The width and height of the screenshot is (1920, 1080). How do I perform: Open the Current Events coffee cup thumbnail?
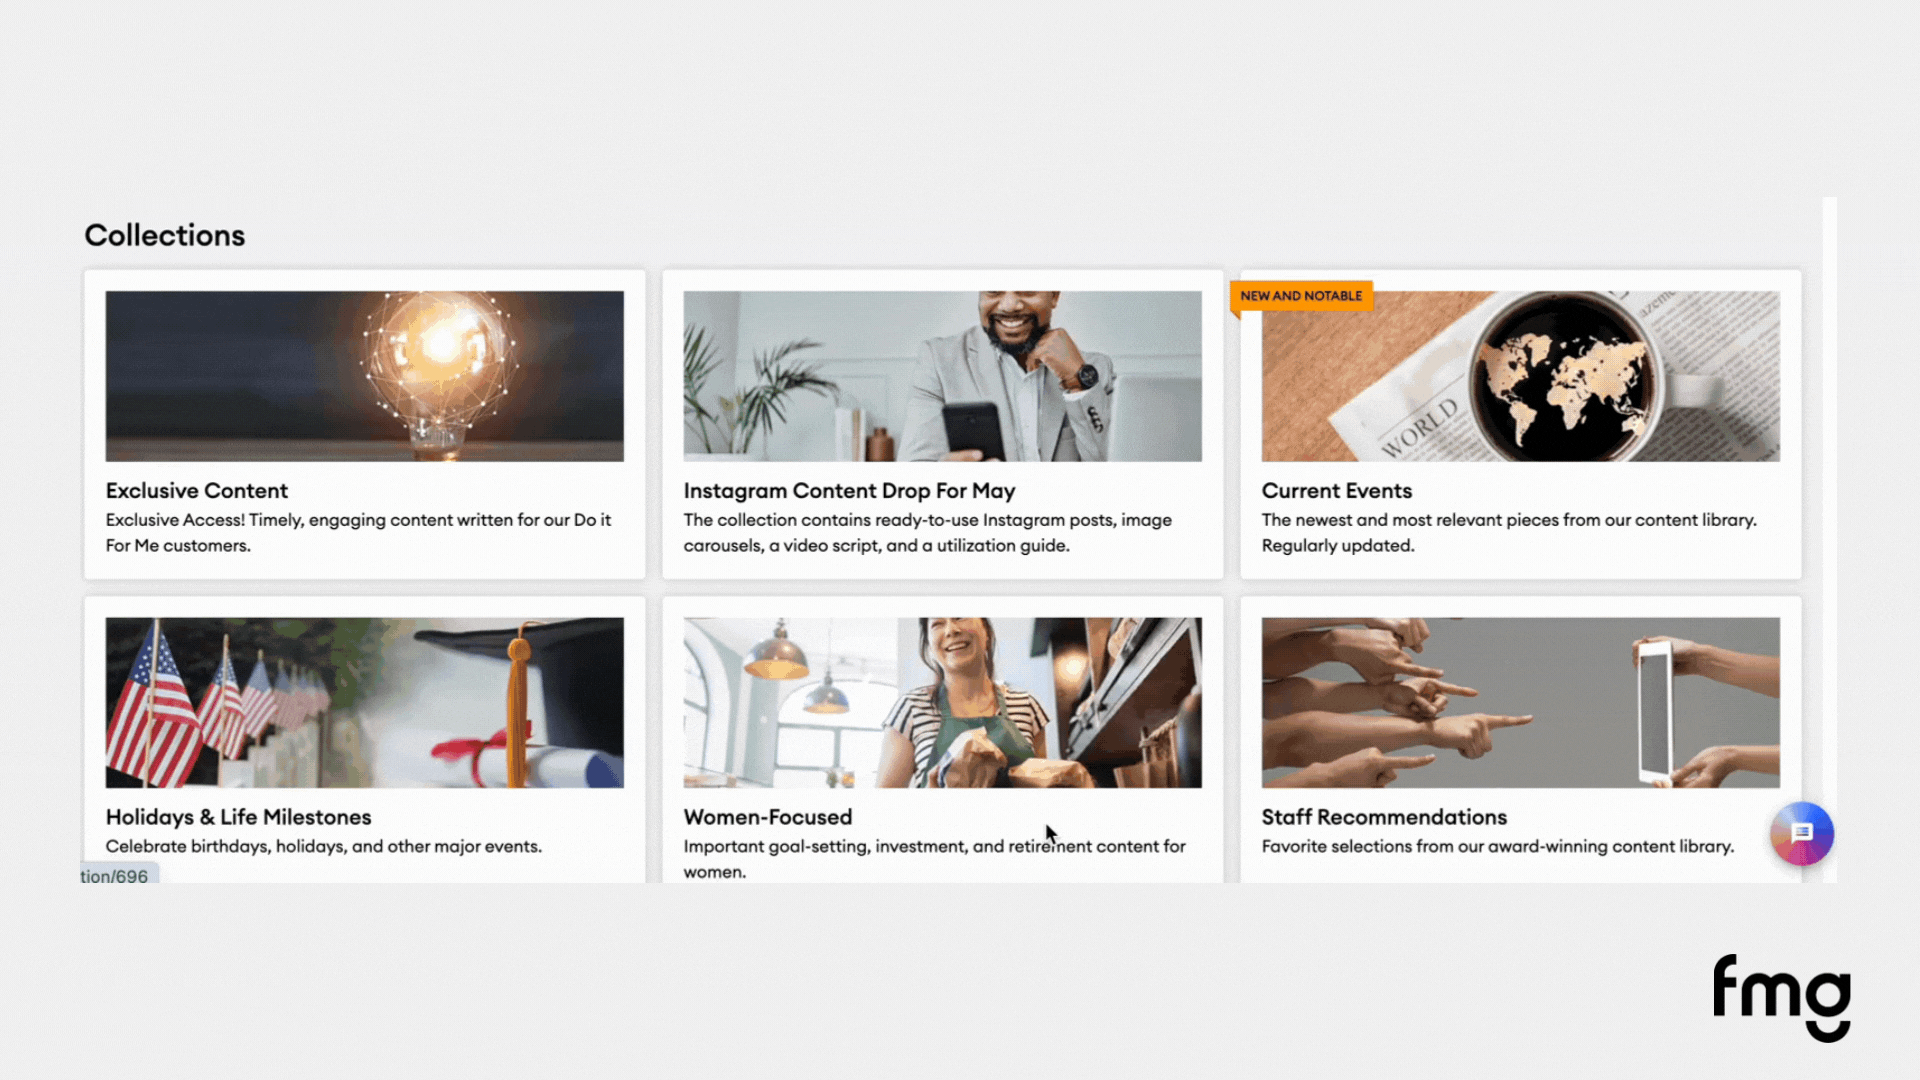tap(1521, 376)
